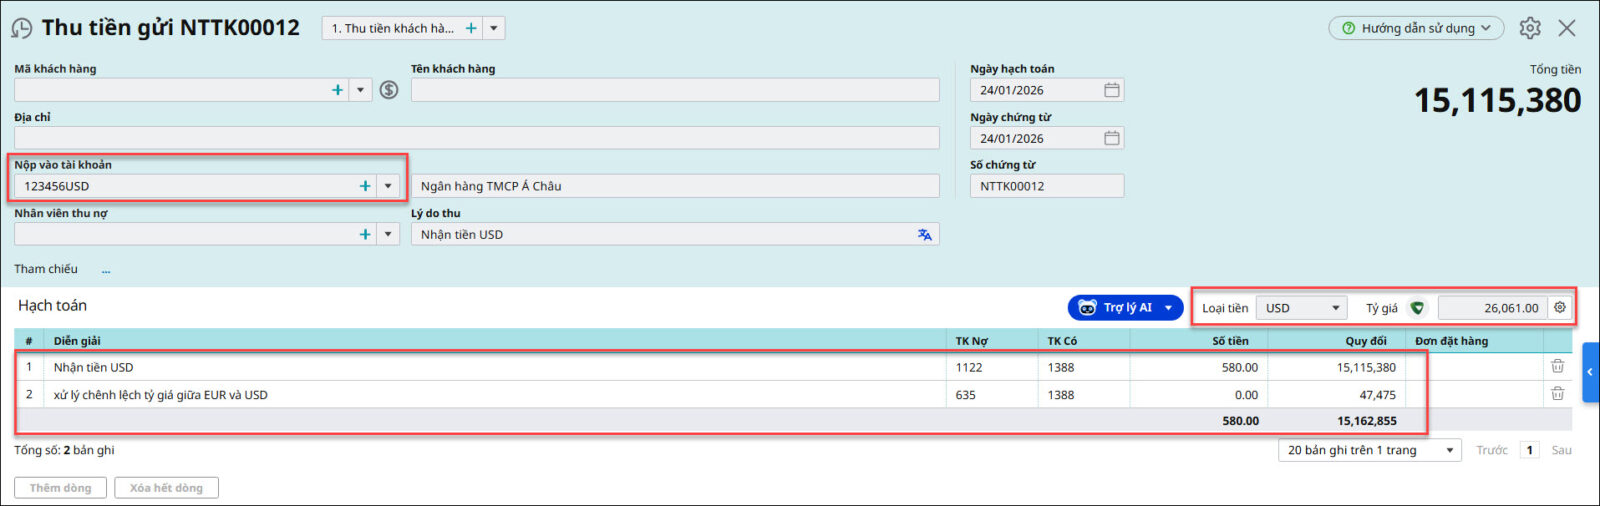Click translate icon in Lý do thu field
The height and width of the screenshot is (506, 1600).
point(924,235)
